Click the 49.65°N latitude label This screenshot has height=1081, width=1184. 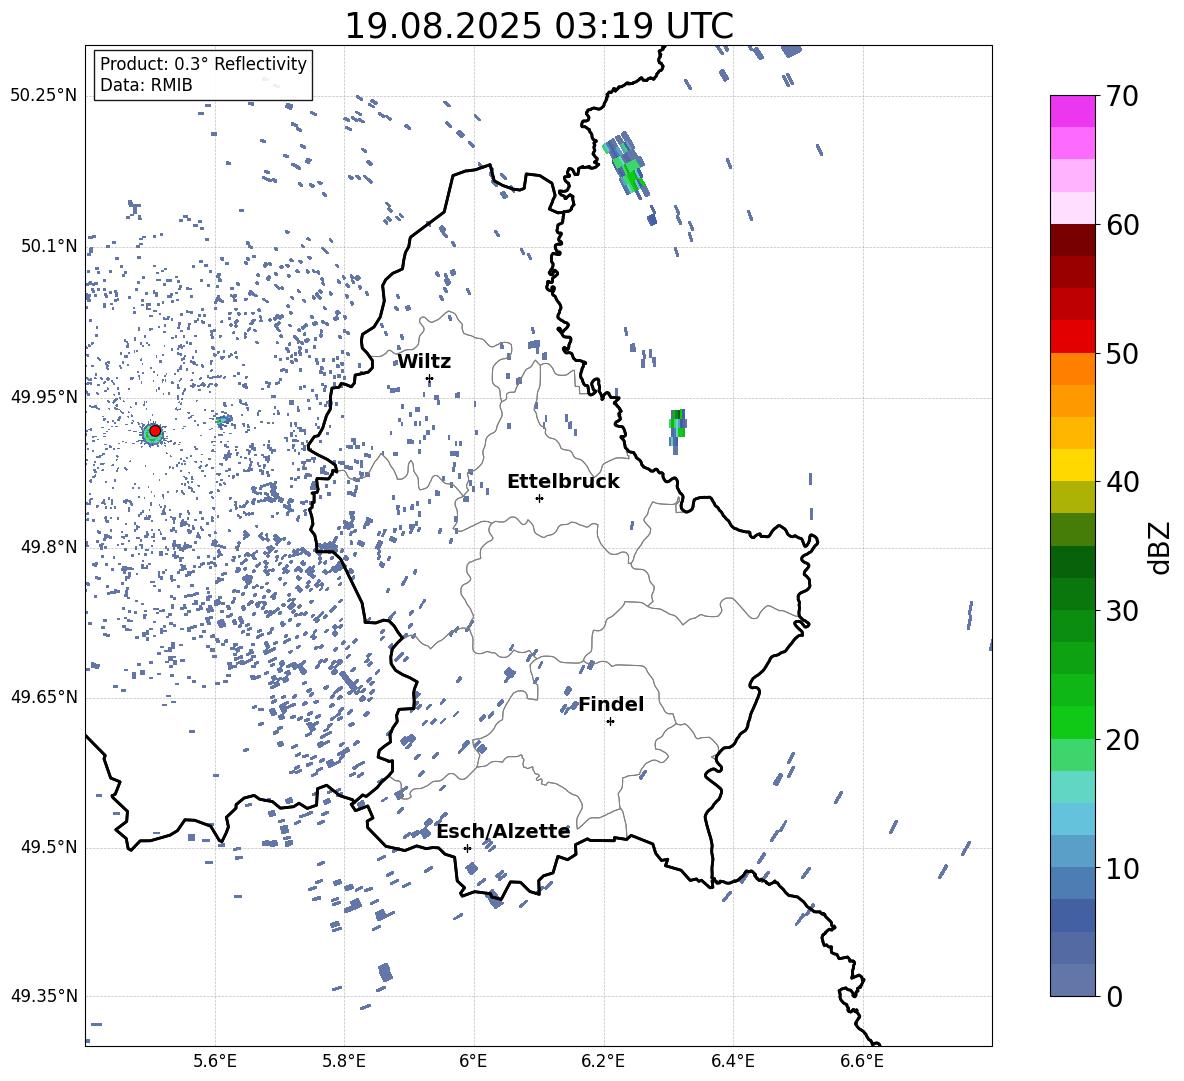click(44, 697)
